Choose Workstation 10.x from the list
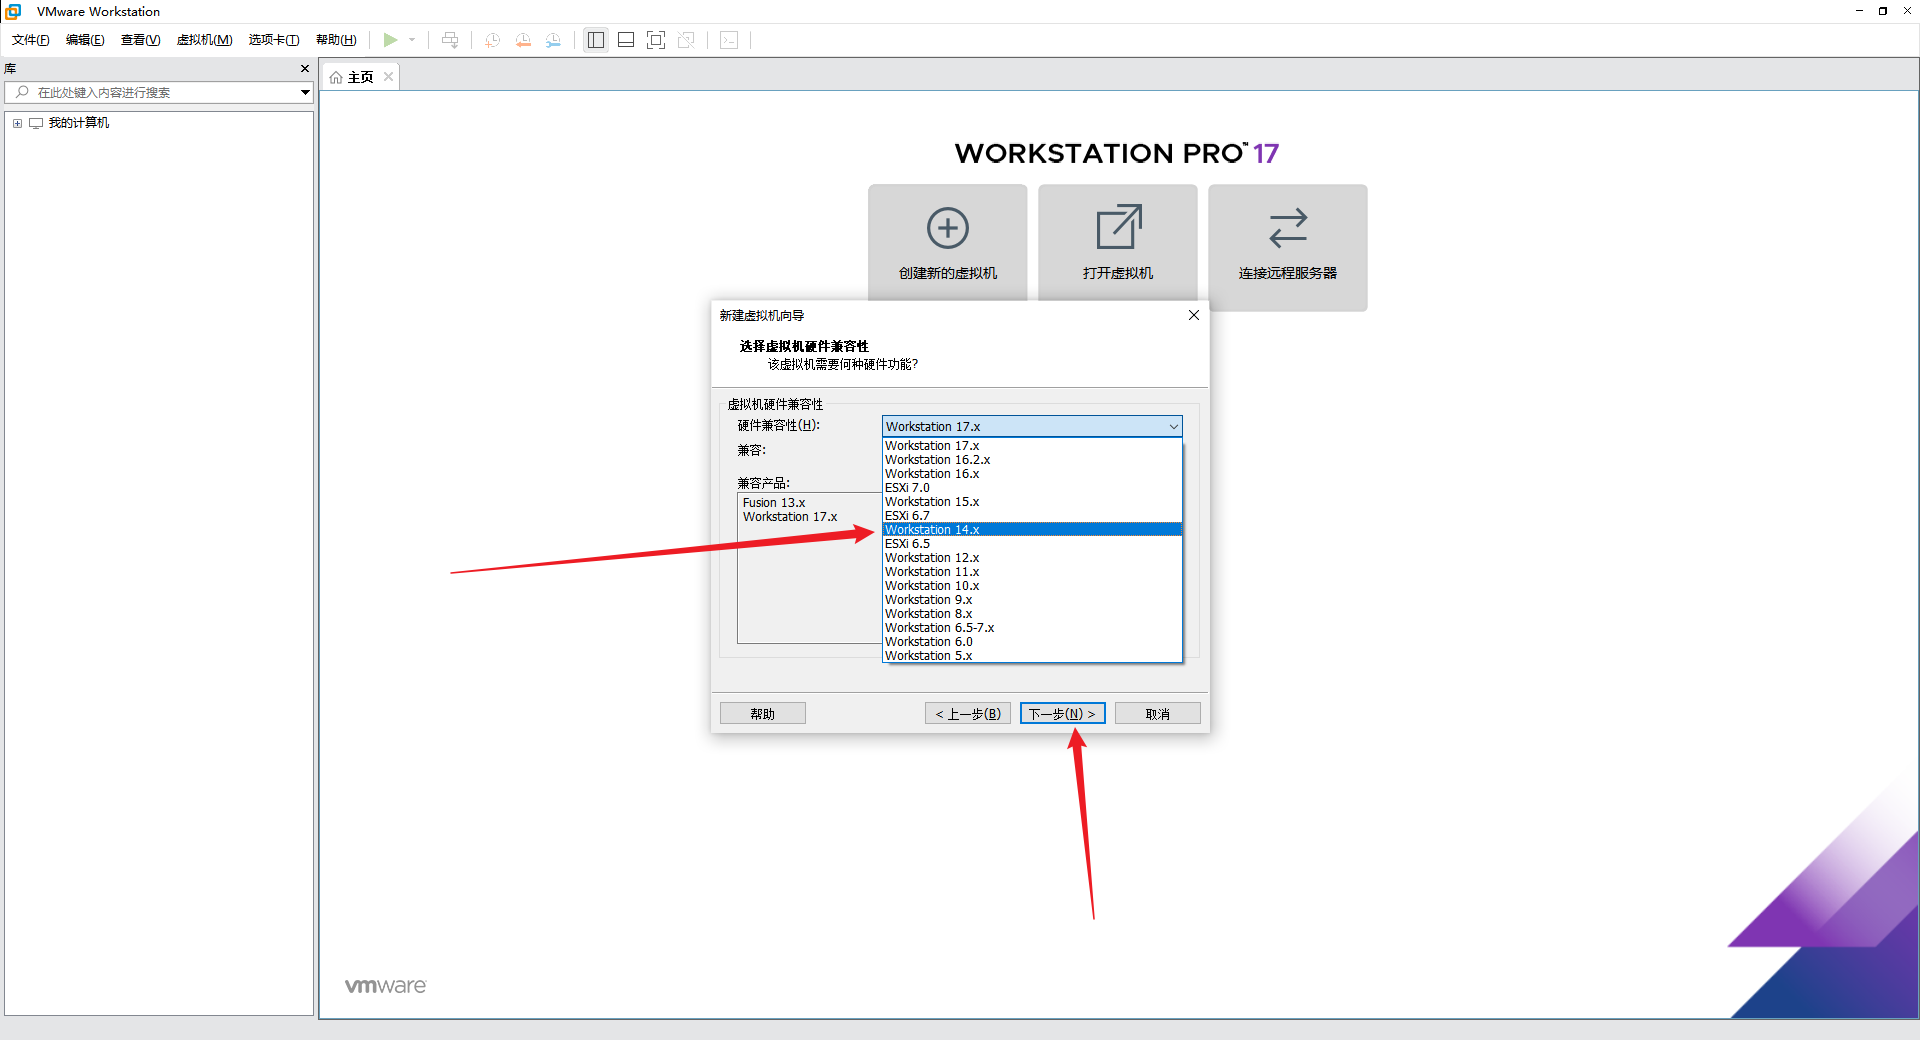This screenshot has height=1040, width=1920. click(x=1032, y=586)
